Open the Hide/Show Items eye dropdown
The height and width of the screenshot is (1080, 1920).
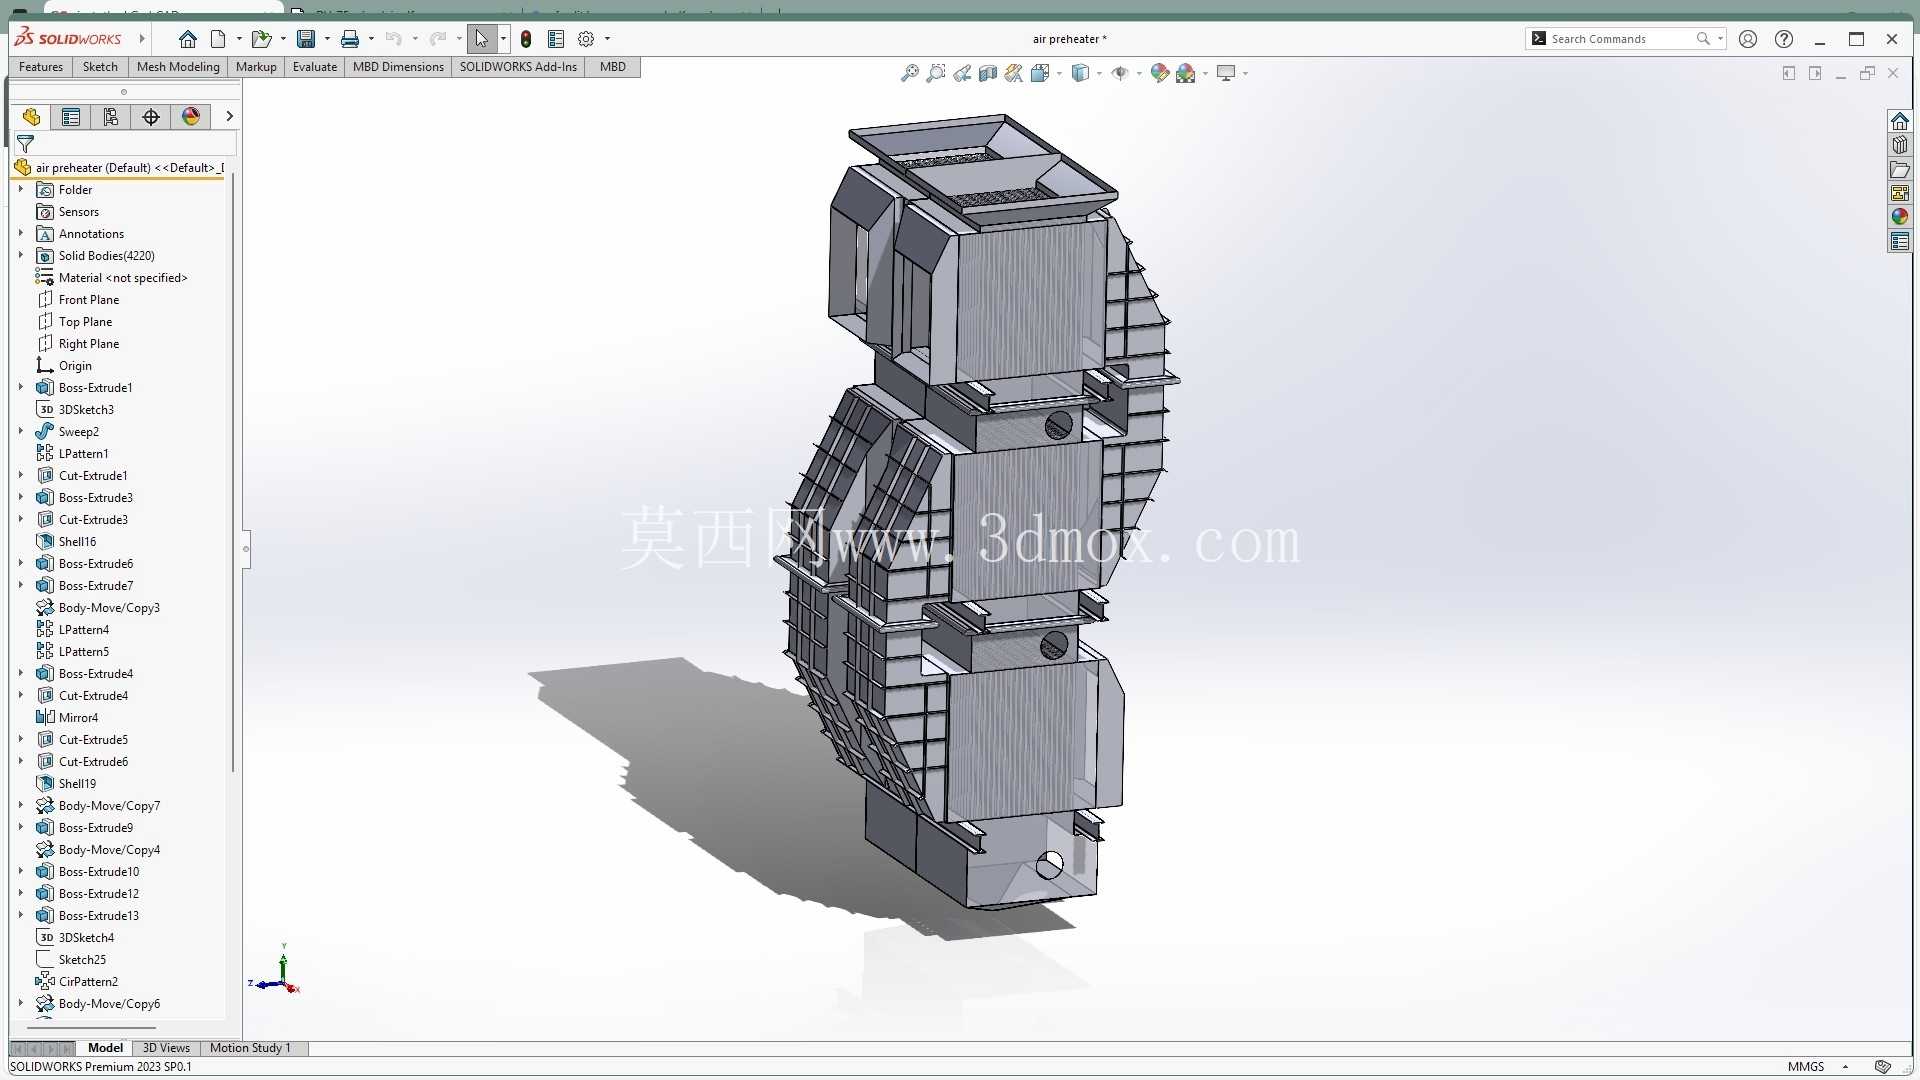coord(1139,73)
